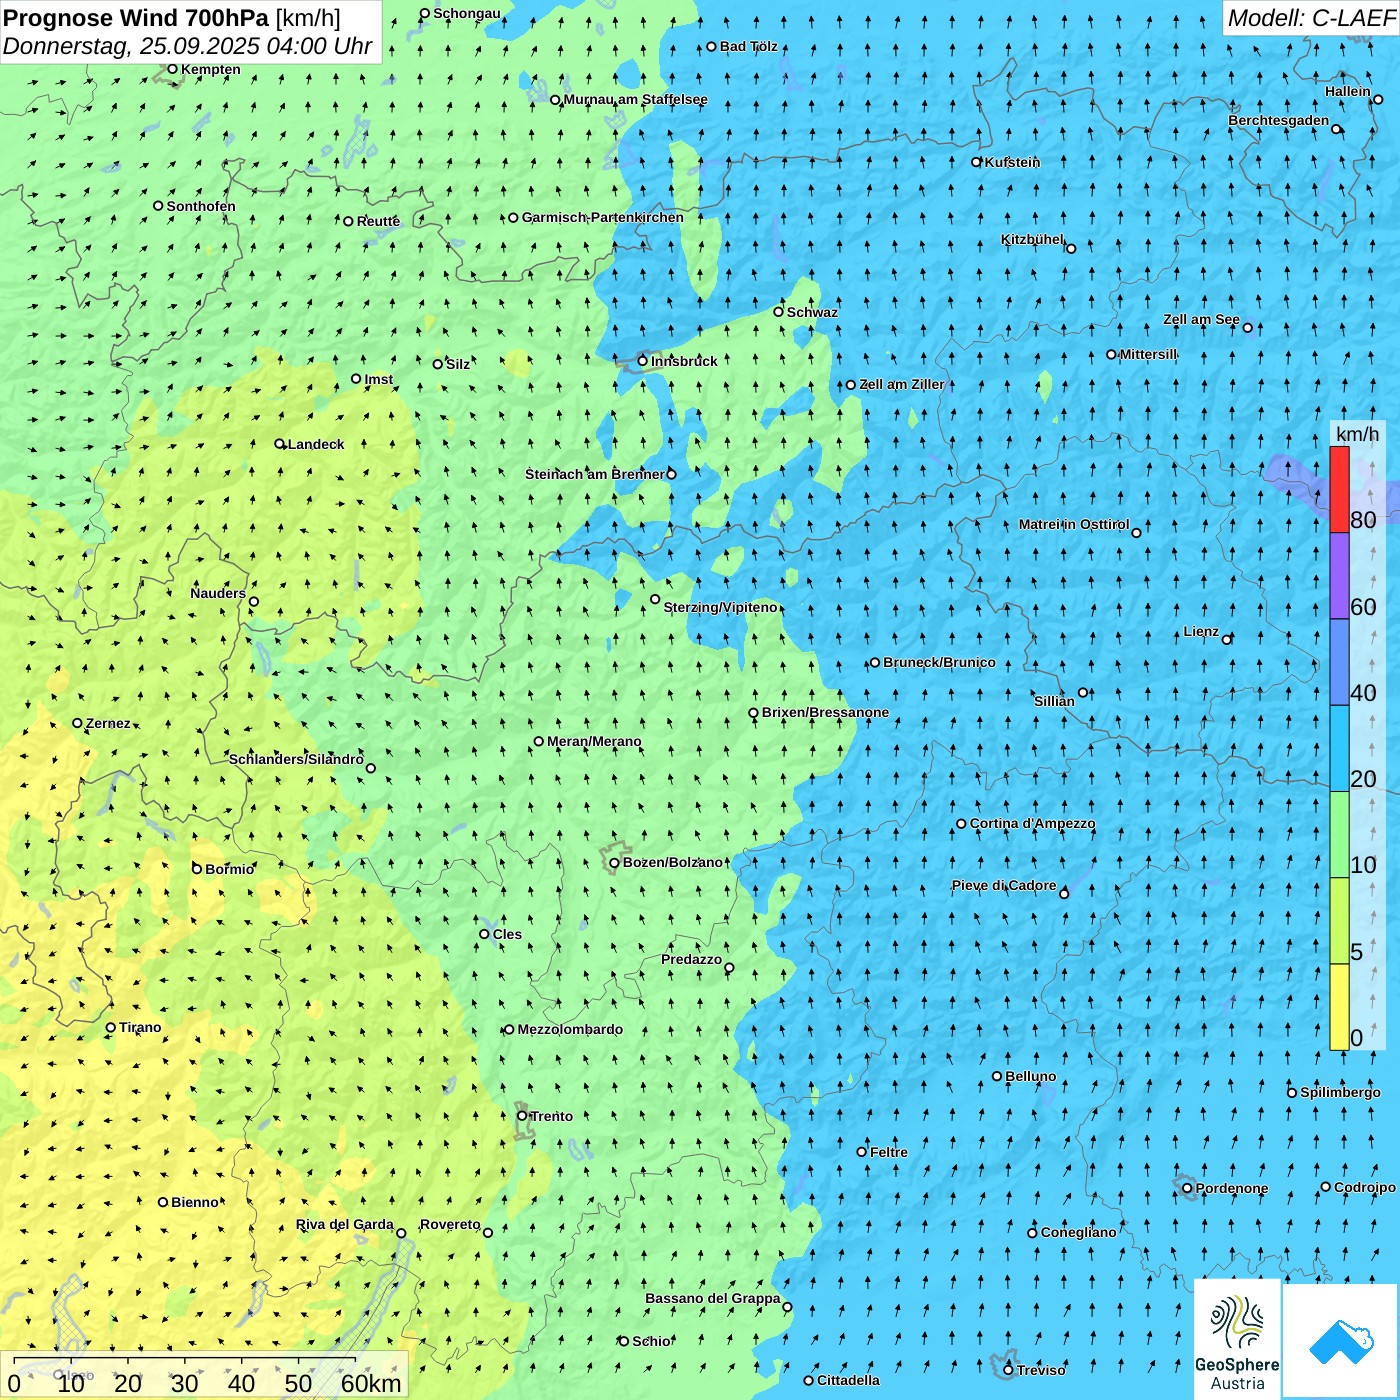The height and width of the screenshot is (1400, 1400).
Task: Click the 'Sterzing/Vipiteno' label
Action: coord(720,608)
